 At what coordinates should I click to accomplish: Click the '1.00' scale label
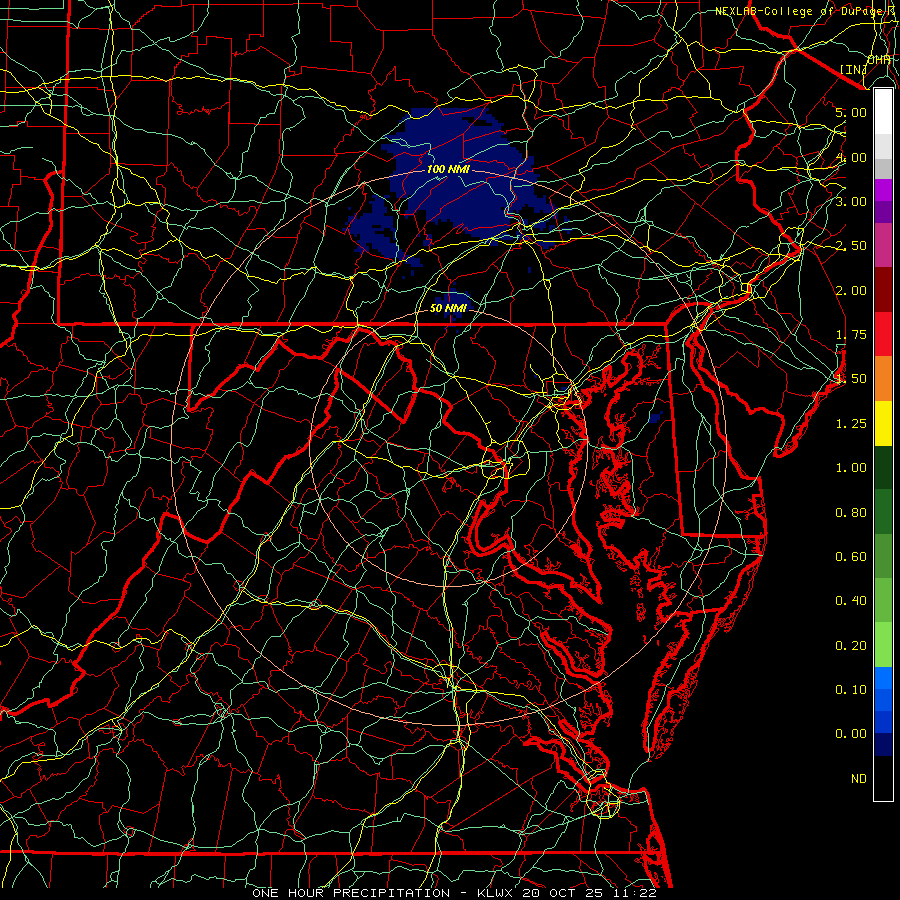[851, 468]
